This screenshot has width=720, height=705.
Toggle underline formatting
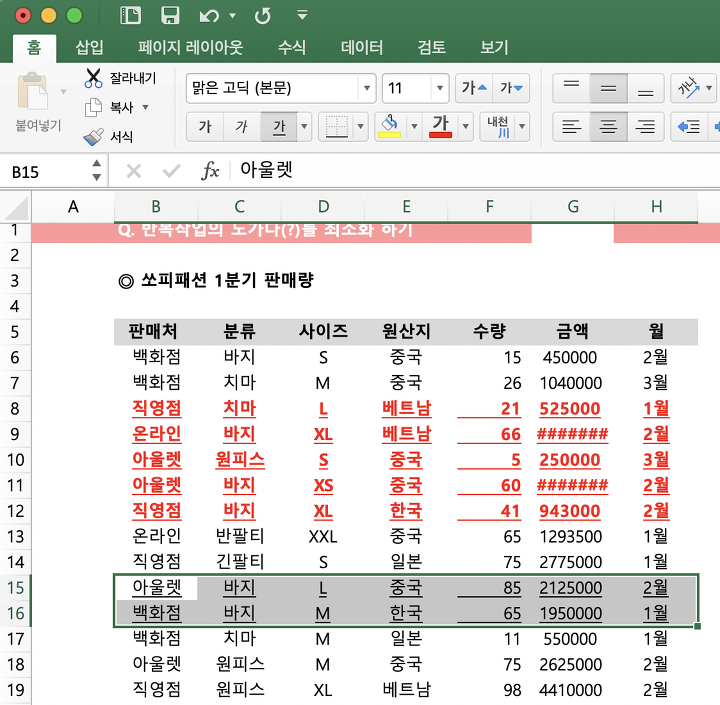[279, 126]
